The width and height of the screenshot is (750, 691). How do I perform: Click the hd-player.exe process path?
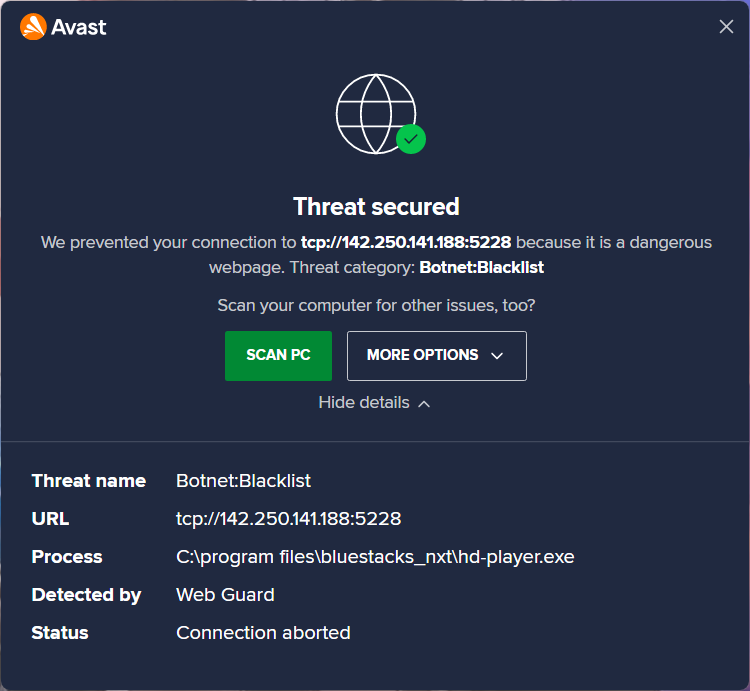coord(375,557)
